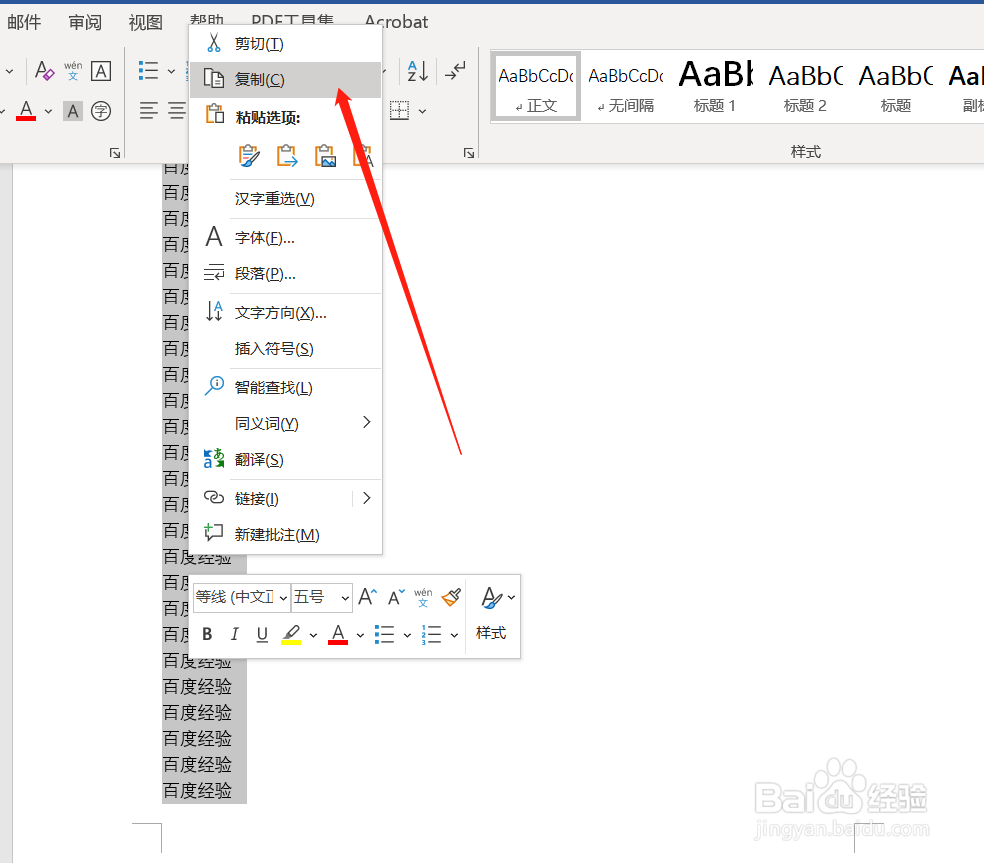Select the Format Painter on the mini toolbar
This screenshot has width=984, height=863.
pos(451,597)
